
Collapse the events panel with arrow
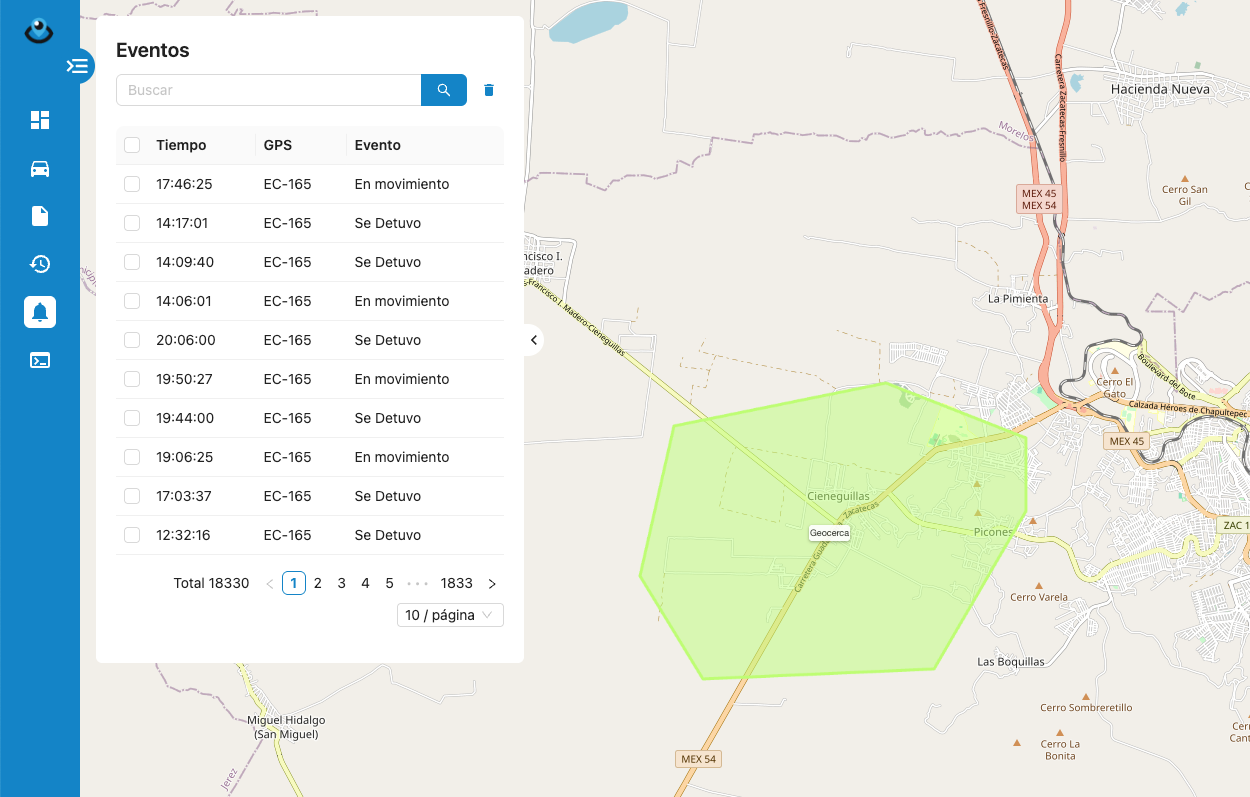pos(534,340)
